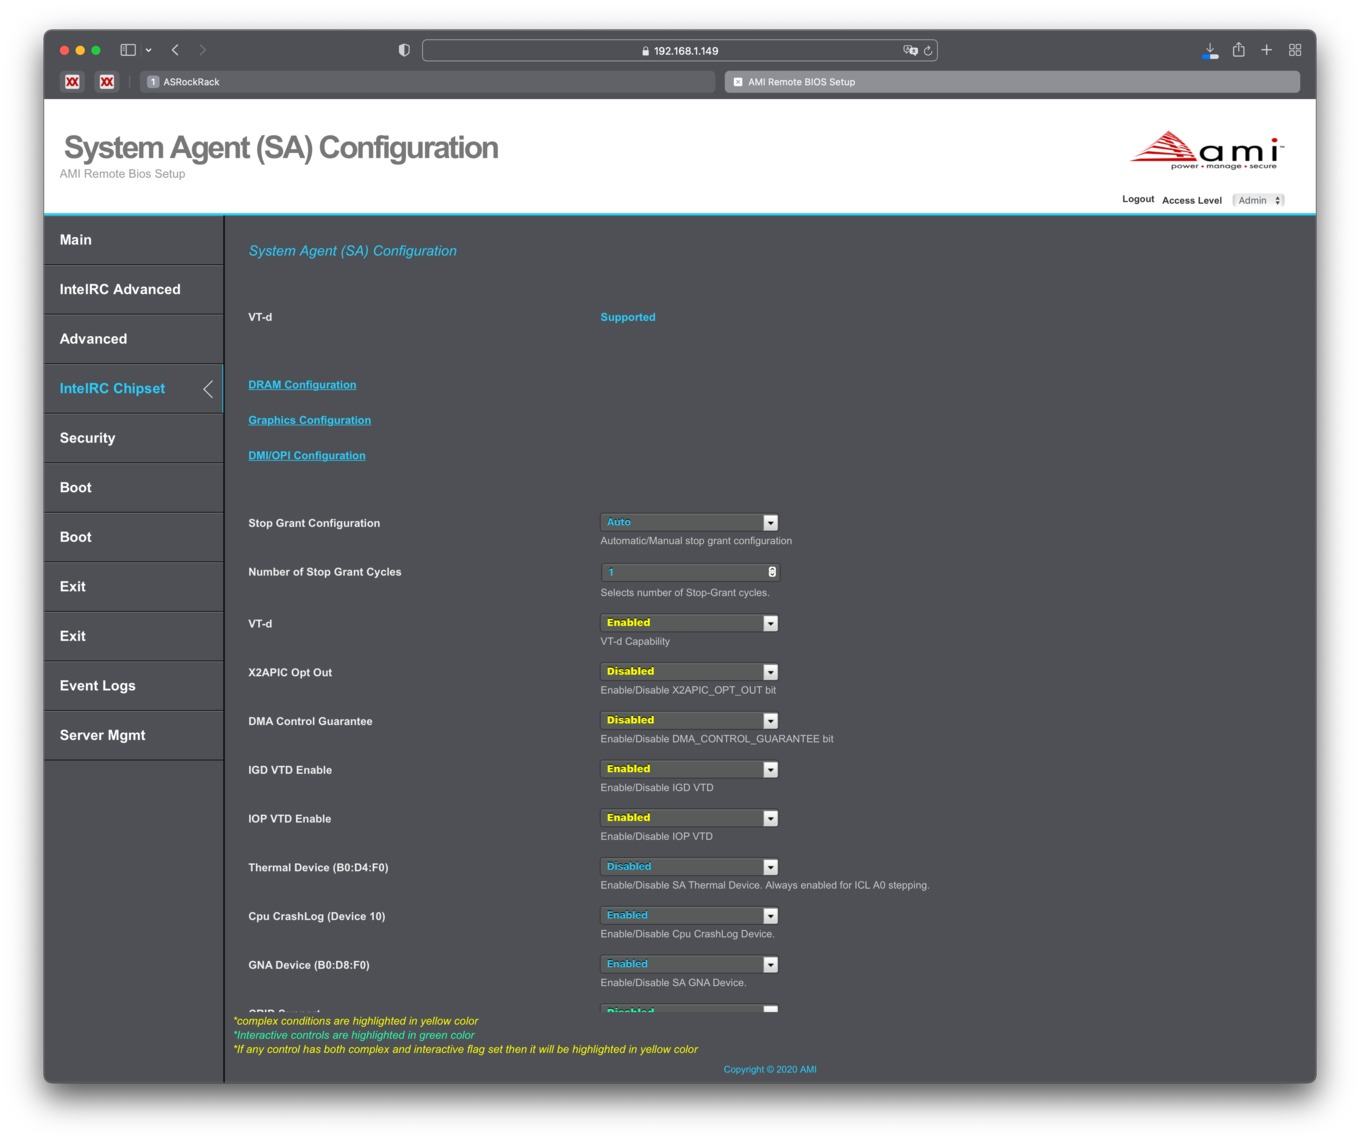Click stepper on Stop Grant Cycles
This screenshot has width=1360, height=1141.
pyautogui.click(x=772, y=572)
